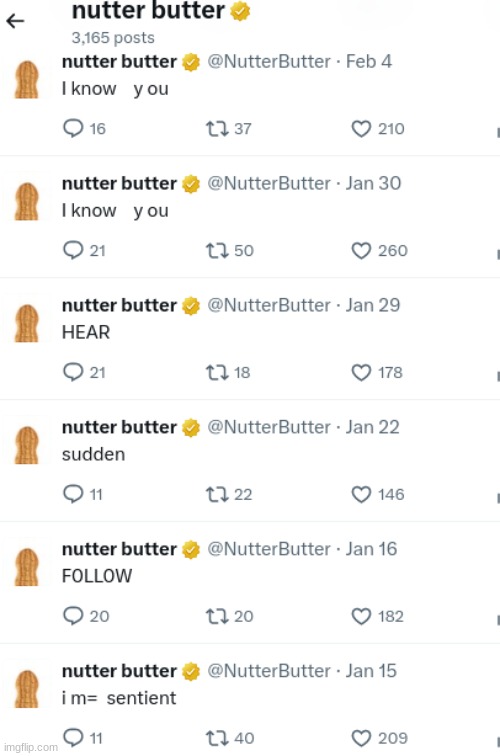500x756 pixels.
Task: Click the peanut avatar on the HEAR post
Action: point(27,323)
